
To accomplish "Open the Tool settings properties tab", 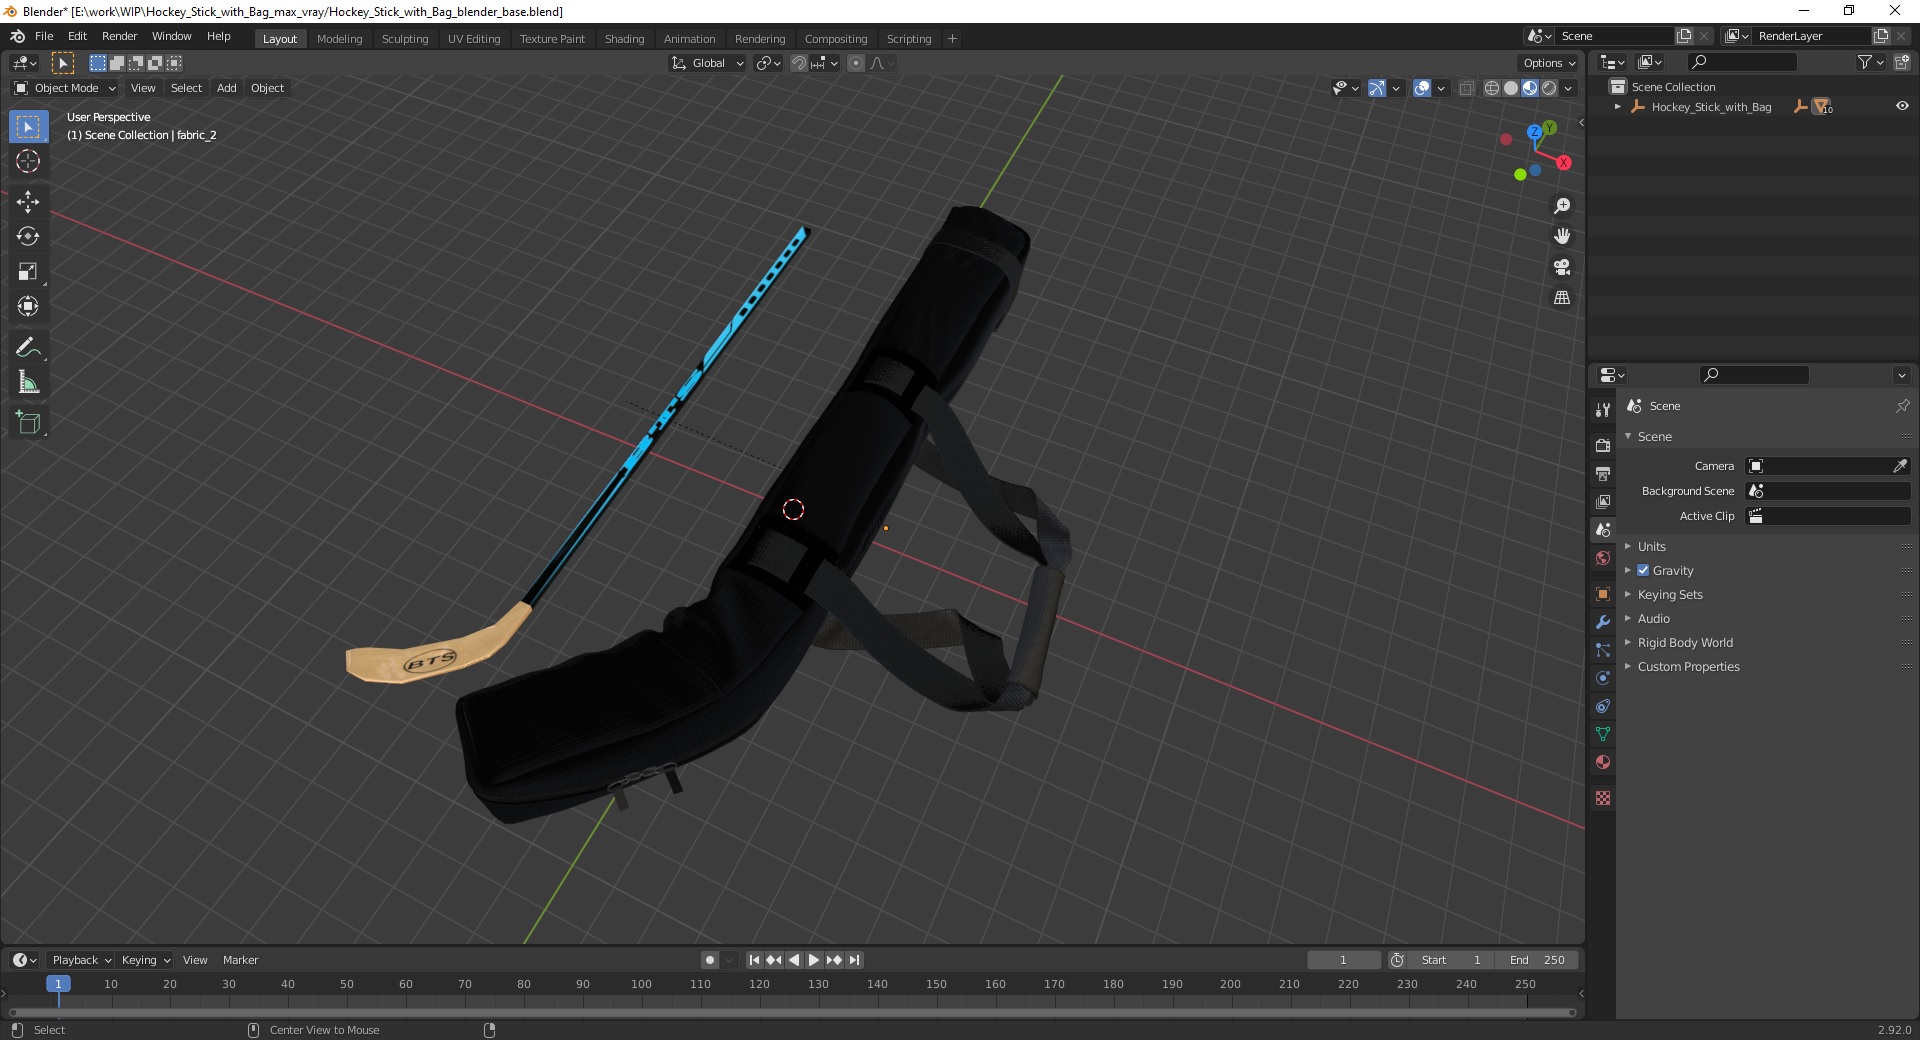I will 1603,409.
